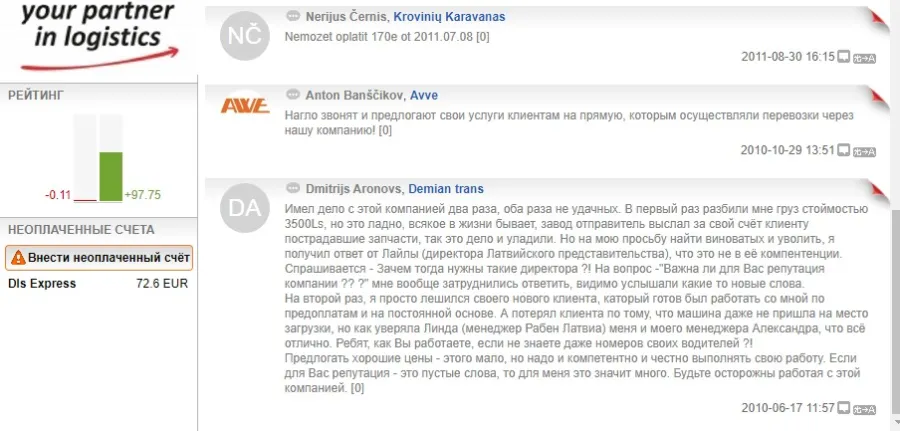Translate the Nerijus Černis review
This screenshot has height=431, width=900.
point(864,57)
